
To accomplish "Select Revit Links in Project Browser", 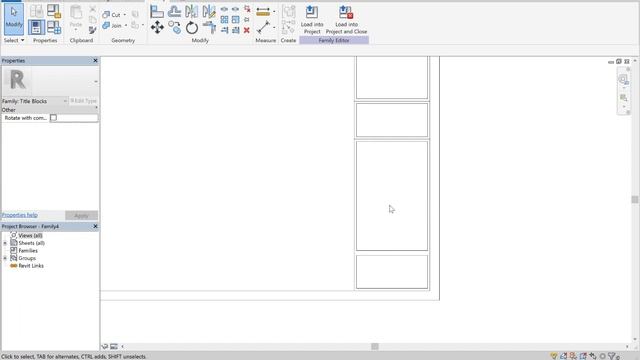I will (x=31, y=266).
